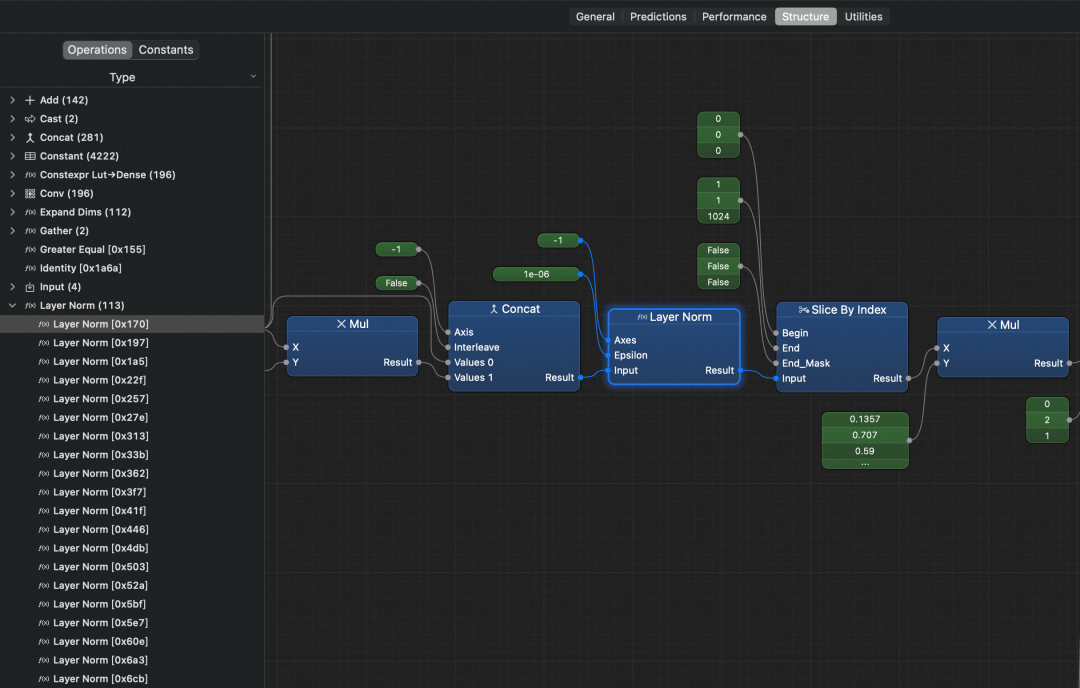
Task: Open the Type dropdown in the sidebar
Action: tap(253, 77)
